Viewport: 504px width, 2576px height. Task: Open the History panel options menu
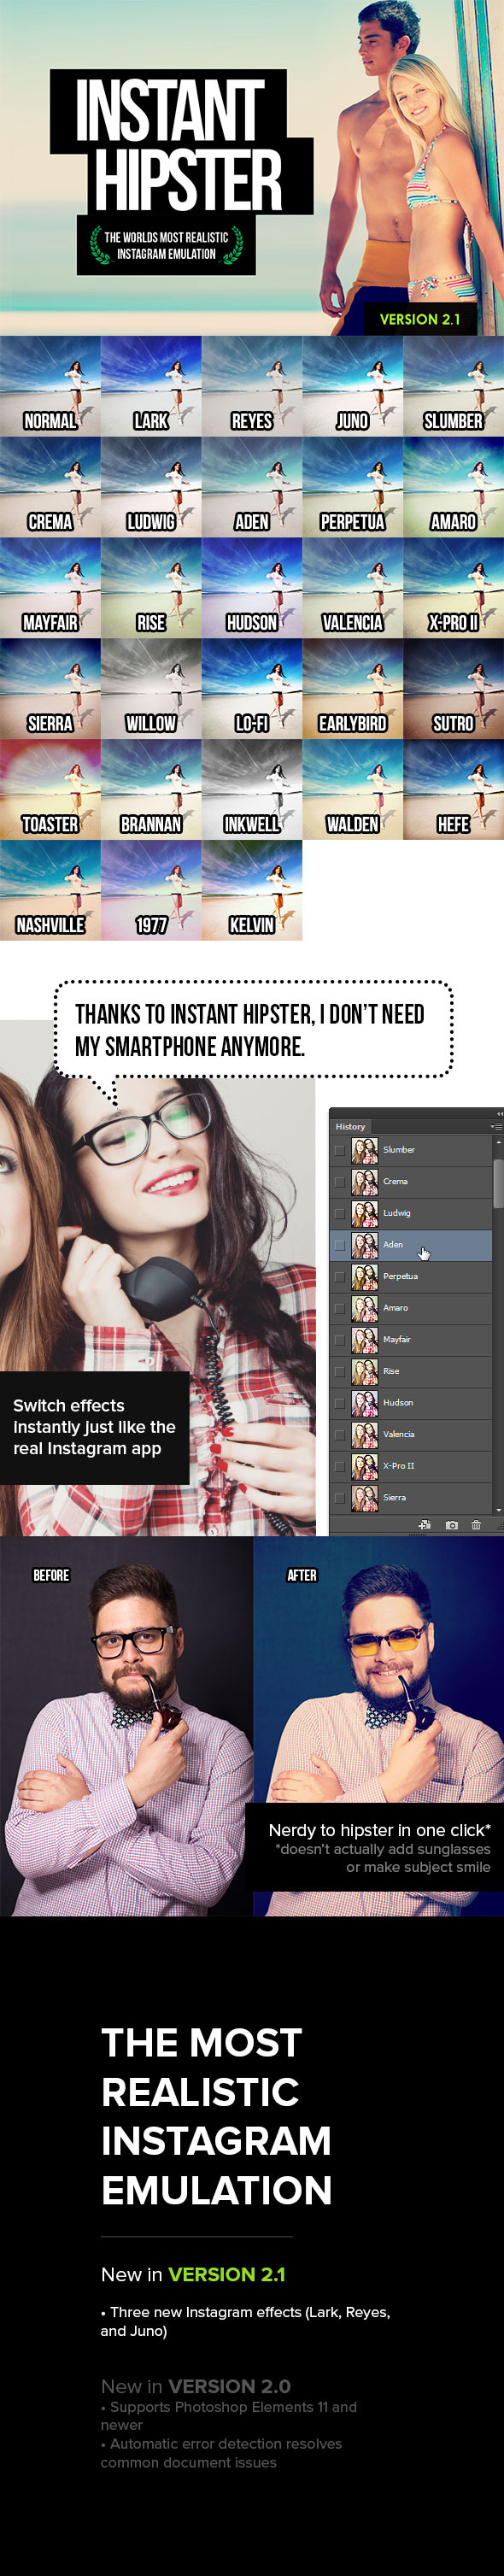(496, 1127)
